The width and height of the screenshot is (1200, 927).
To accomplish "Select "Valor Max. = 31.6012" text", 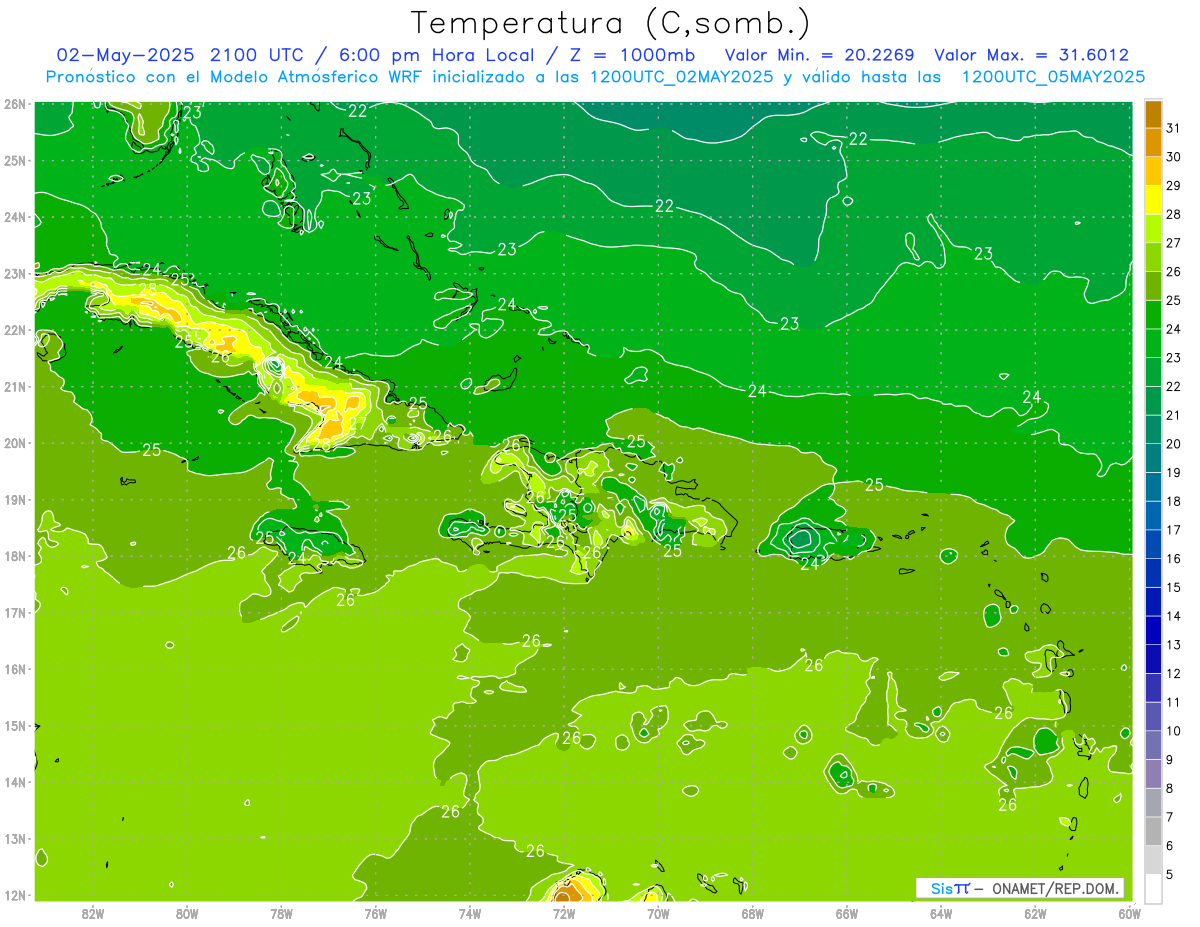I will point(1030,55).
